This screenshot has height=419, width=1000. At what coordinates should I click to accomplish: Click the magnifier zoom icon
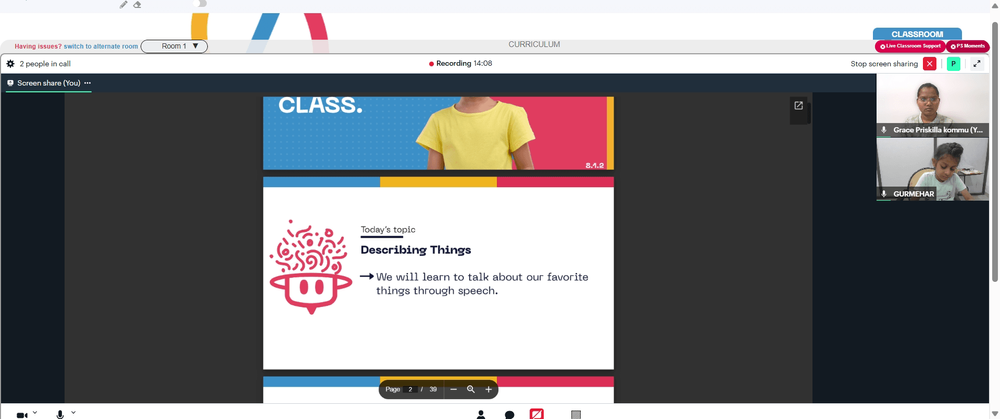coord(471,389)
